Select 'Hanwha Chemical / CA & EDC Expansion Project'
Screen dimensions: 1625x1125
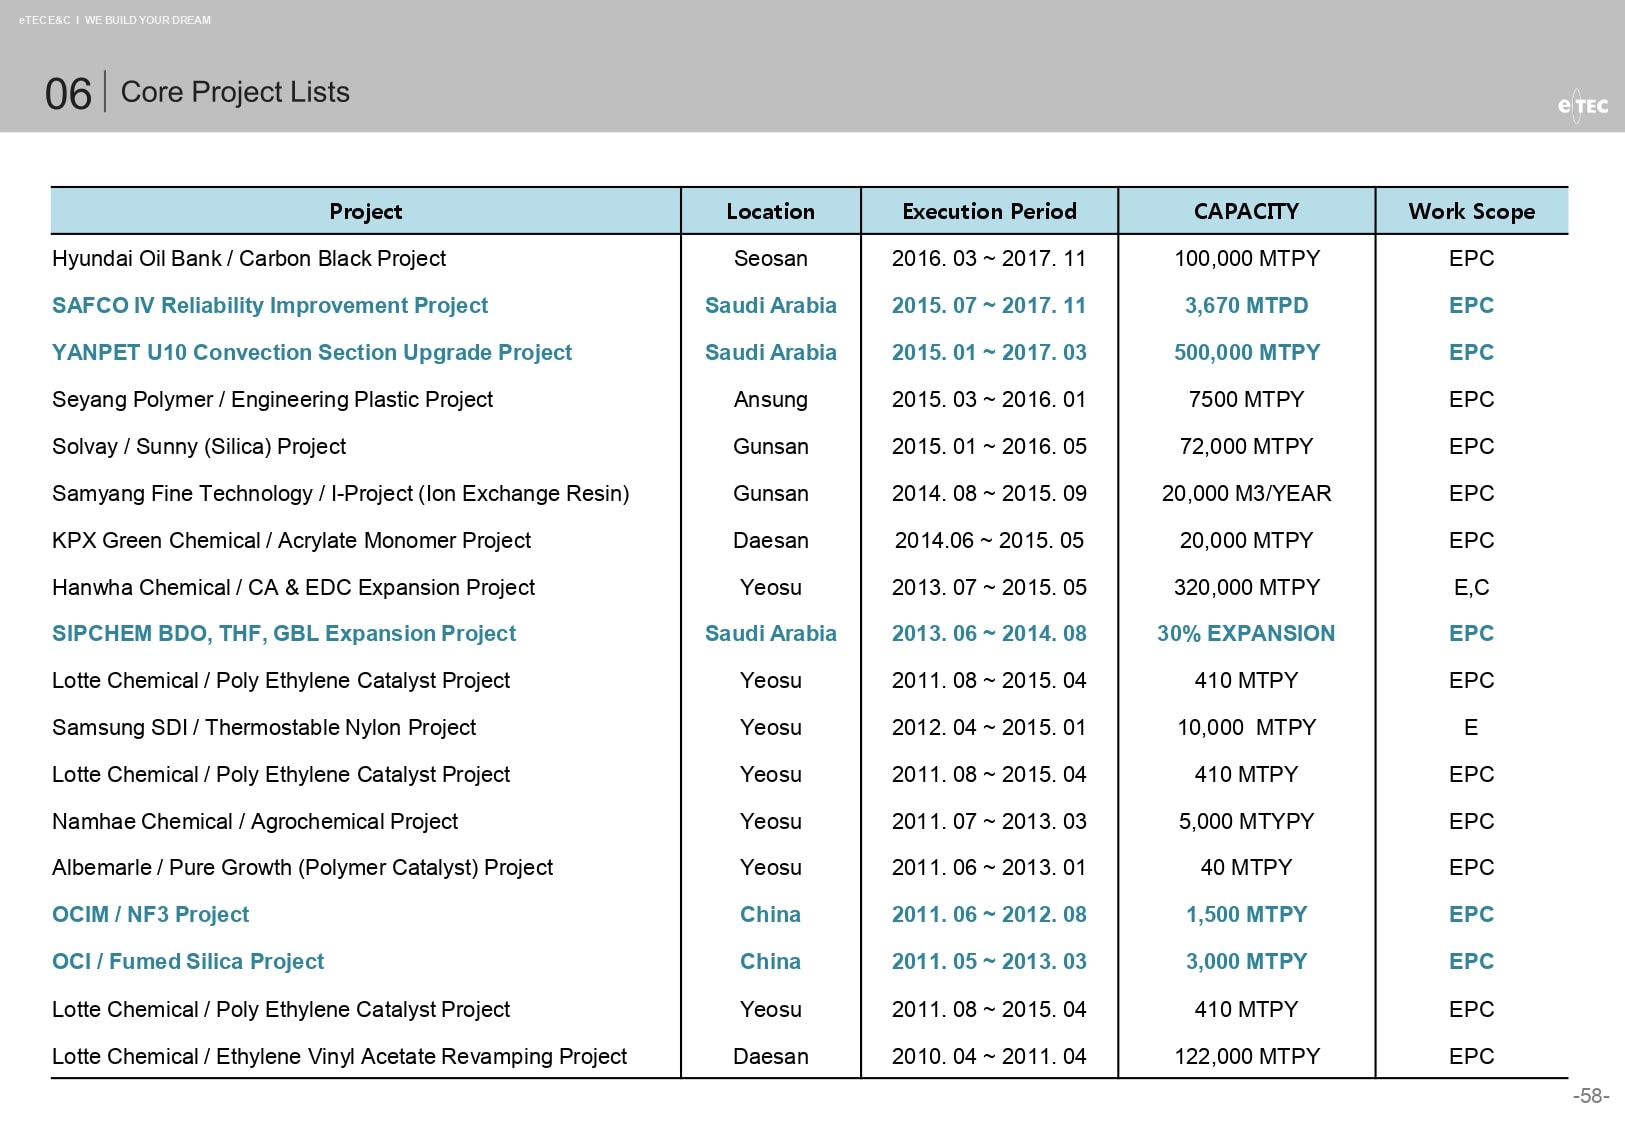point(293,587)
